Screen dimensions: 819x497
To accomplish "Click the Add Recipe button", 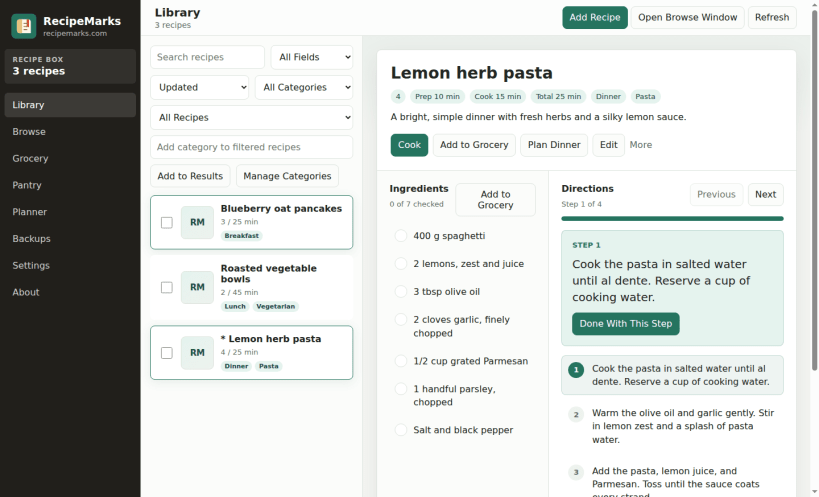I will tap(595, 17).
